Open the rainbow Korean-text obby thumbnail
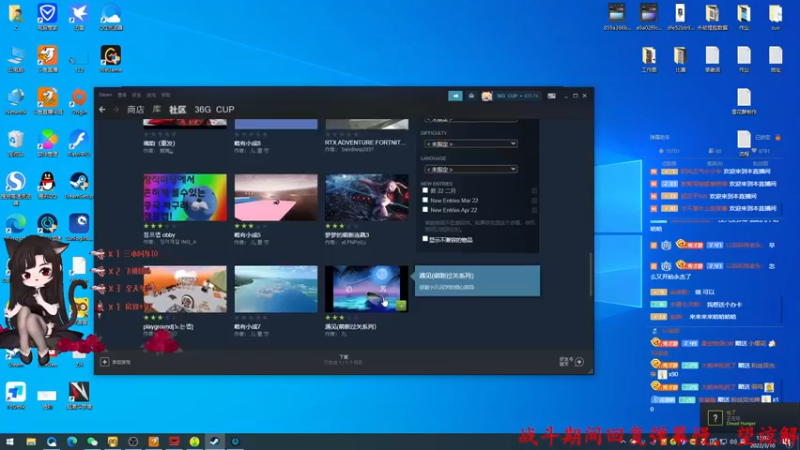The width and height of the screenshot is (800, 450). pyautogui.click(x=185, y=197)
